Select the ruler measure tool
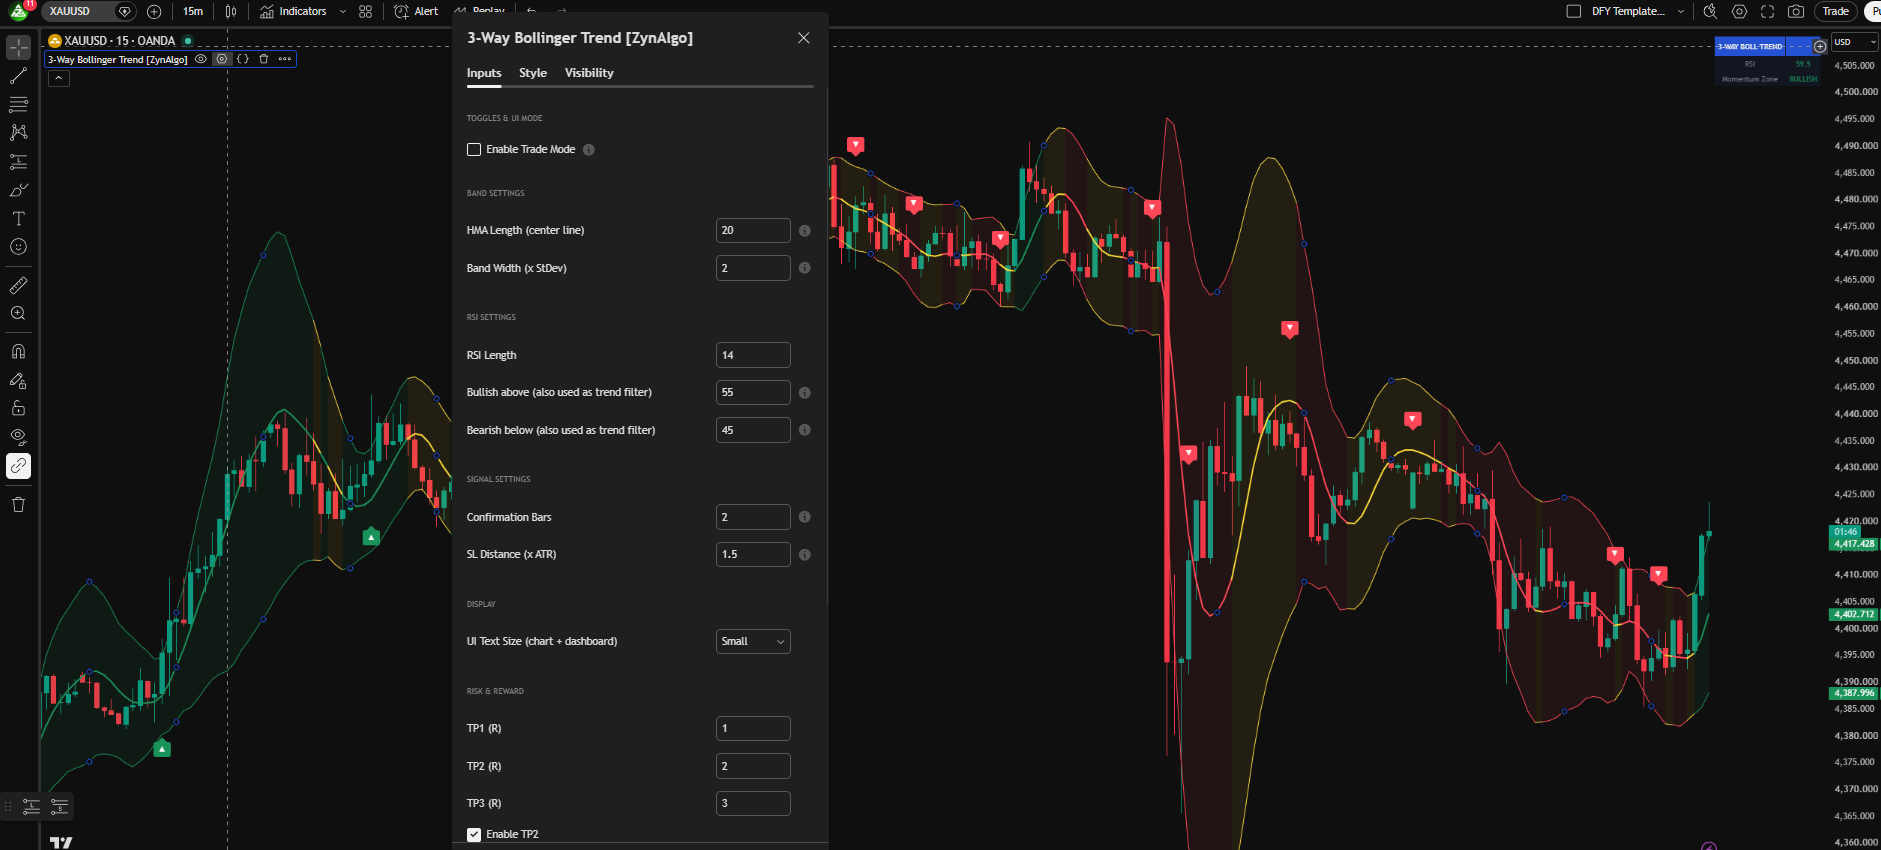The width and height of the screenshot is (1881, 850). (x=18, y=285)
